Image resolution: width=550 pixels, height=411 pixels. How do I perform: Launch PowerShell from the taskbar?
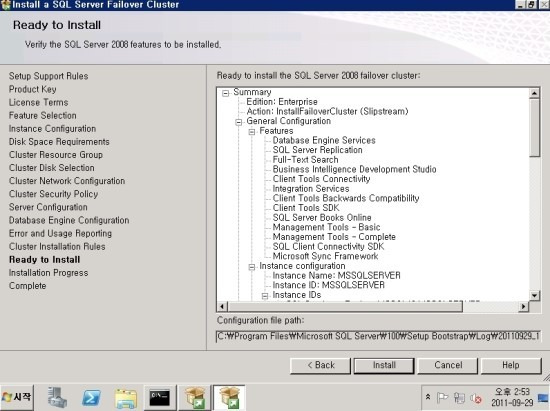click(x=91, y=398)
